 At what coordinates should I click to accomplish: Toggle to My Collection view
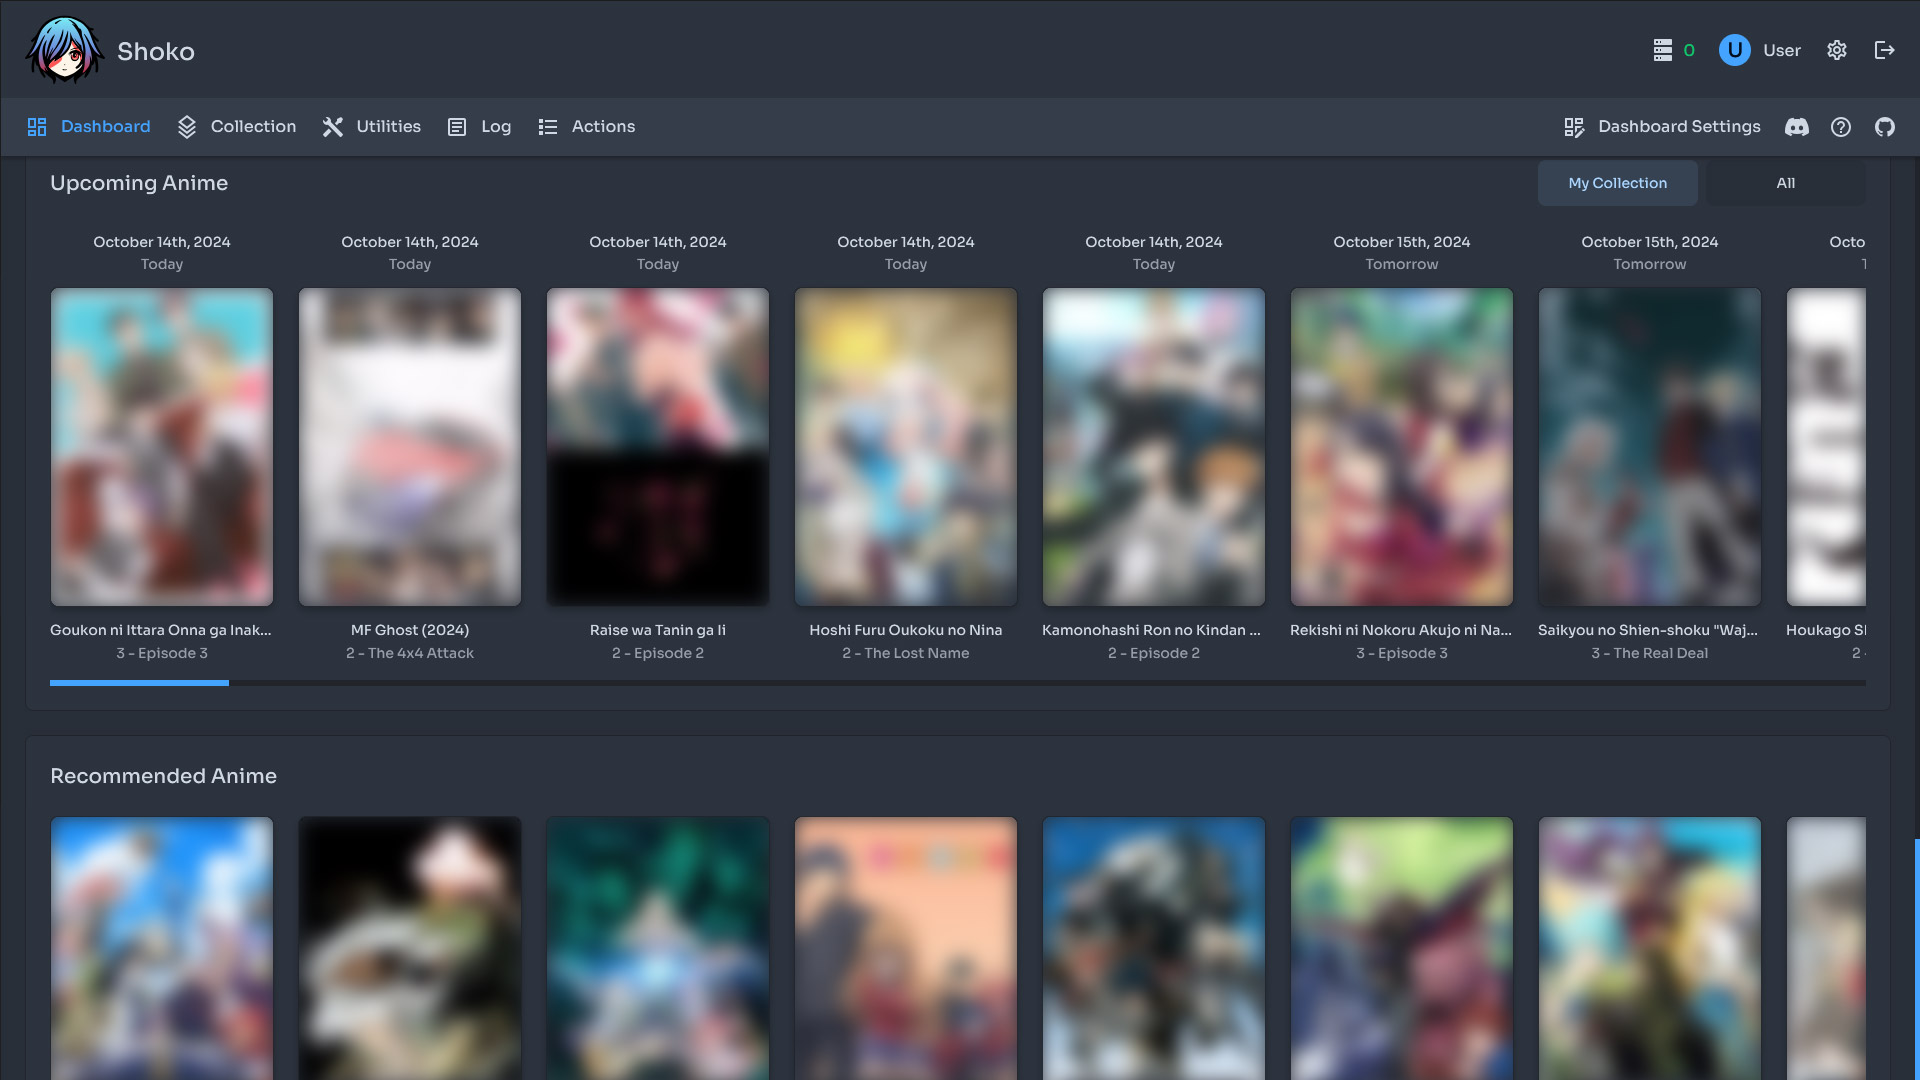pyautogui.click(x=1617, y=183)
